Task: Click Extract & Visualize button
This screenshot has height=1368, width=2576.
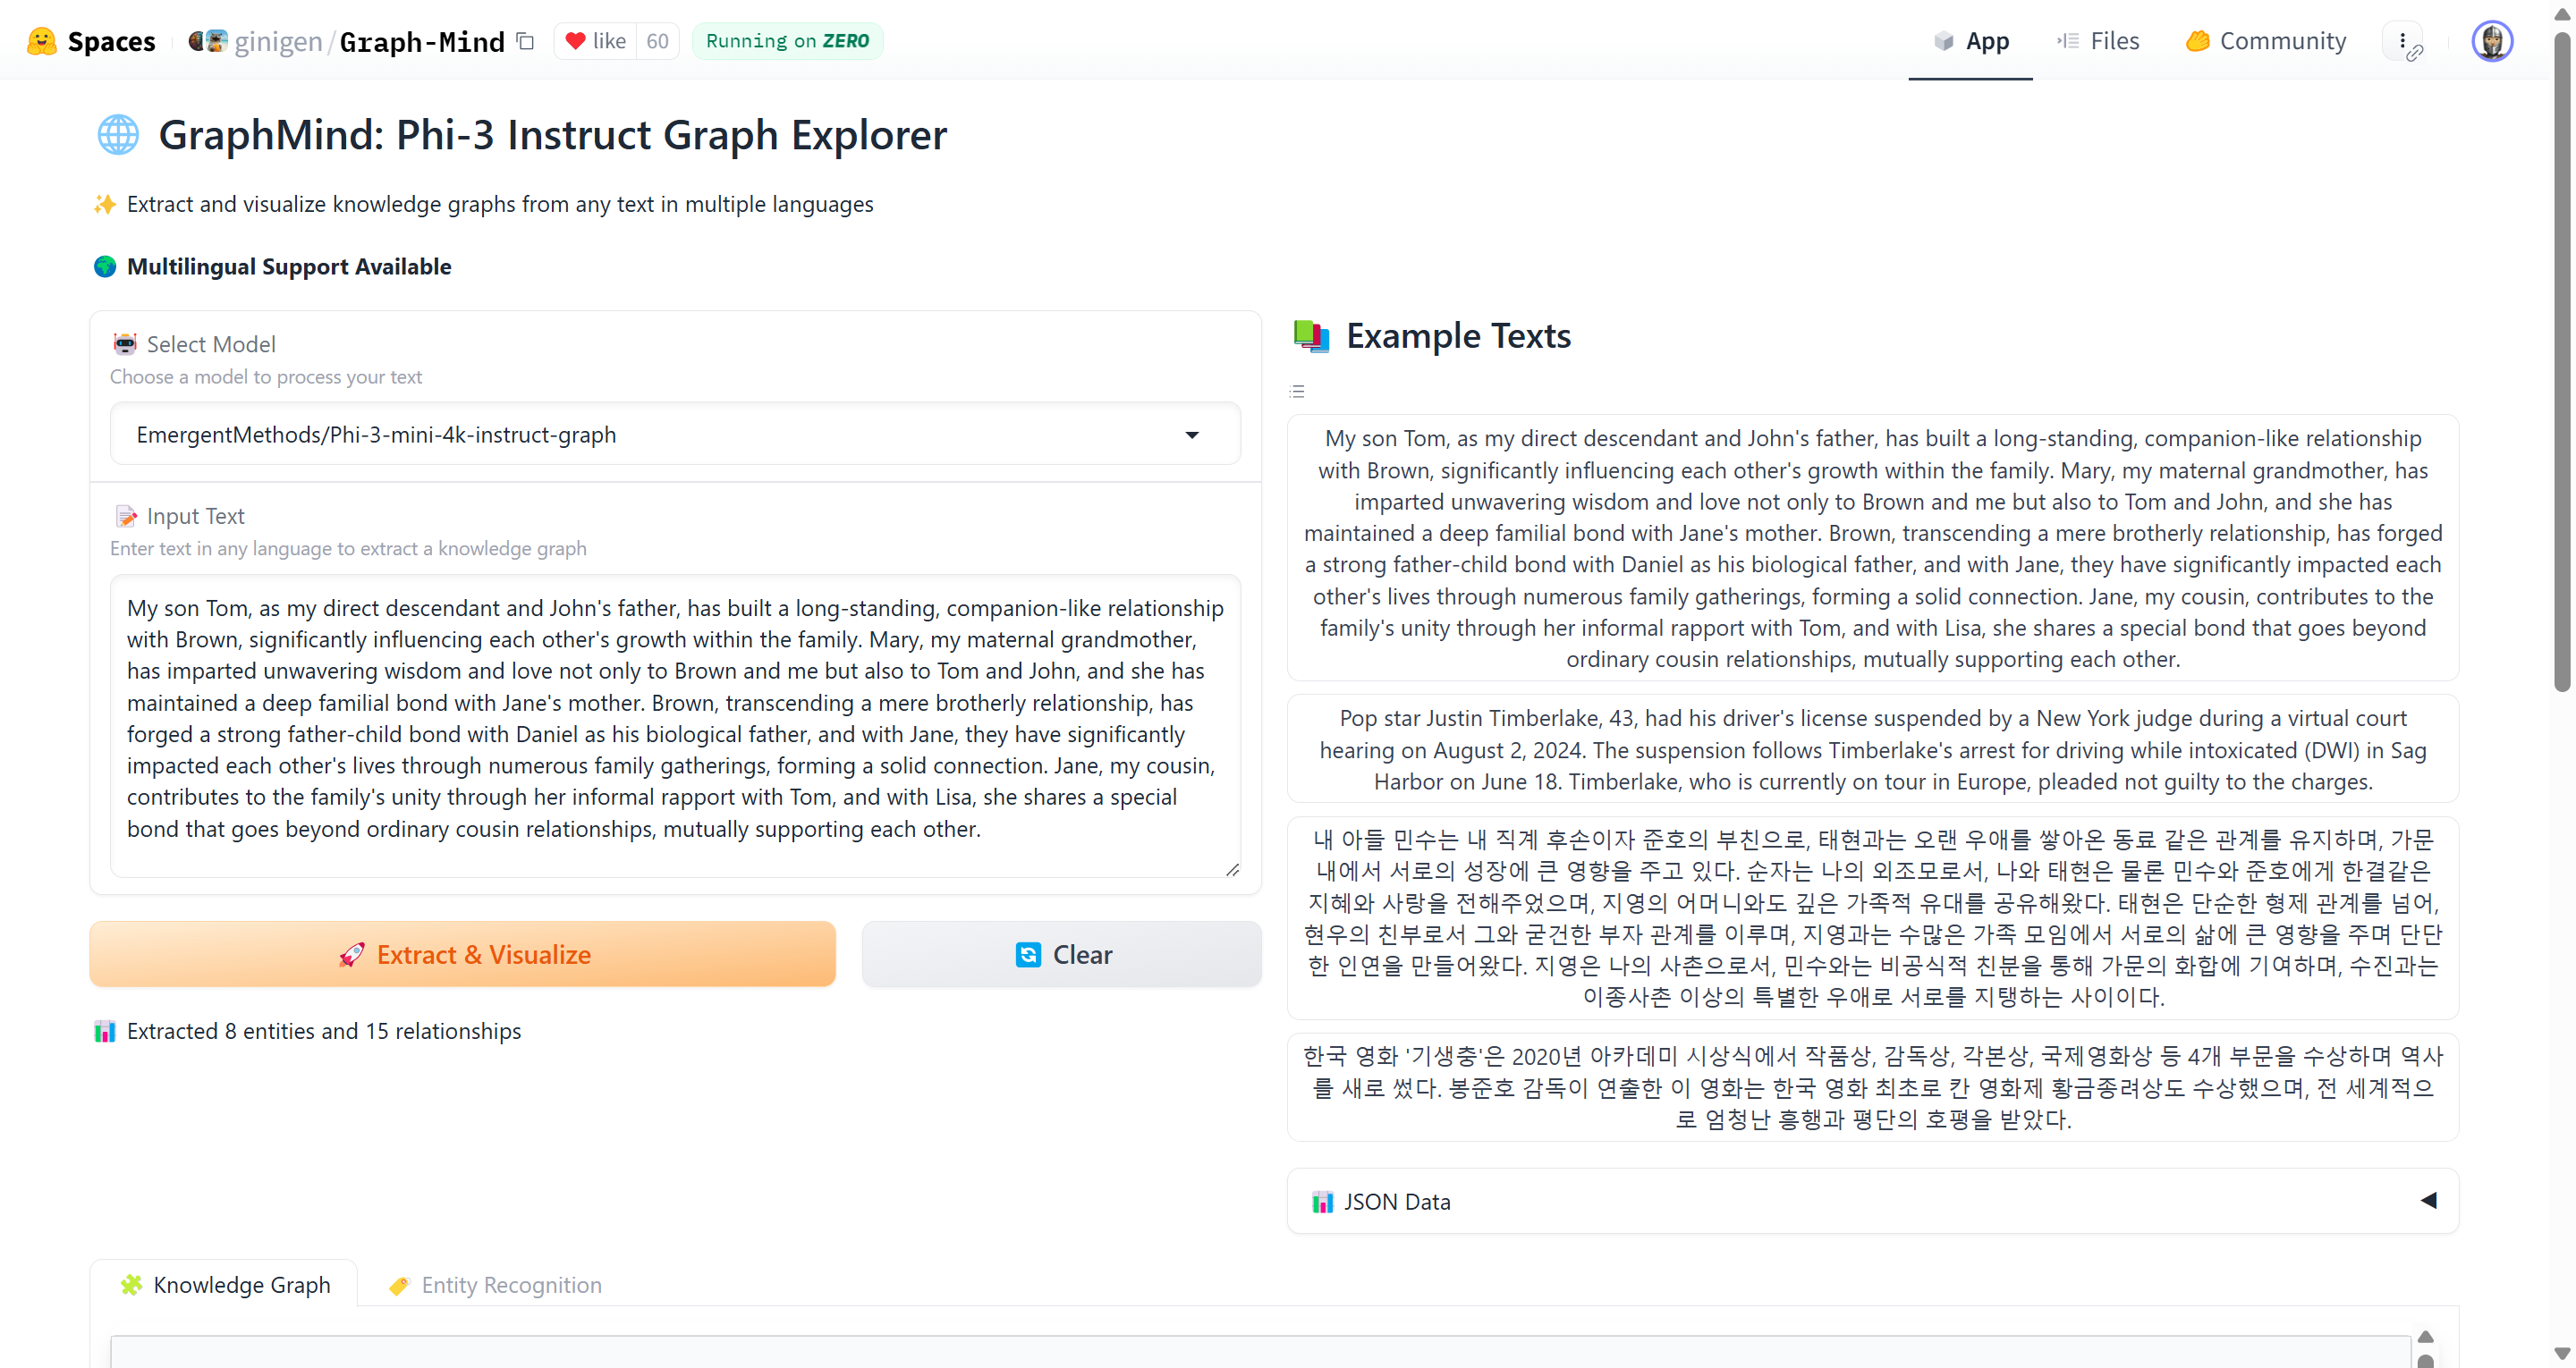Action: (x=463, y=954)
